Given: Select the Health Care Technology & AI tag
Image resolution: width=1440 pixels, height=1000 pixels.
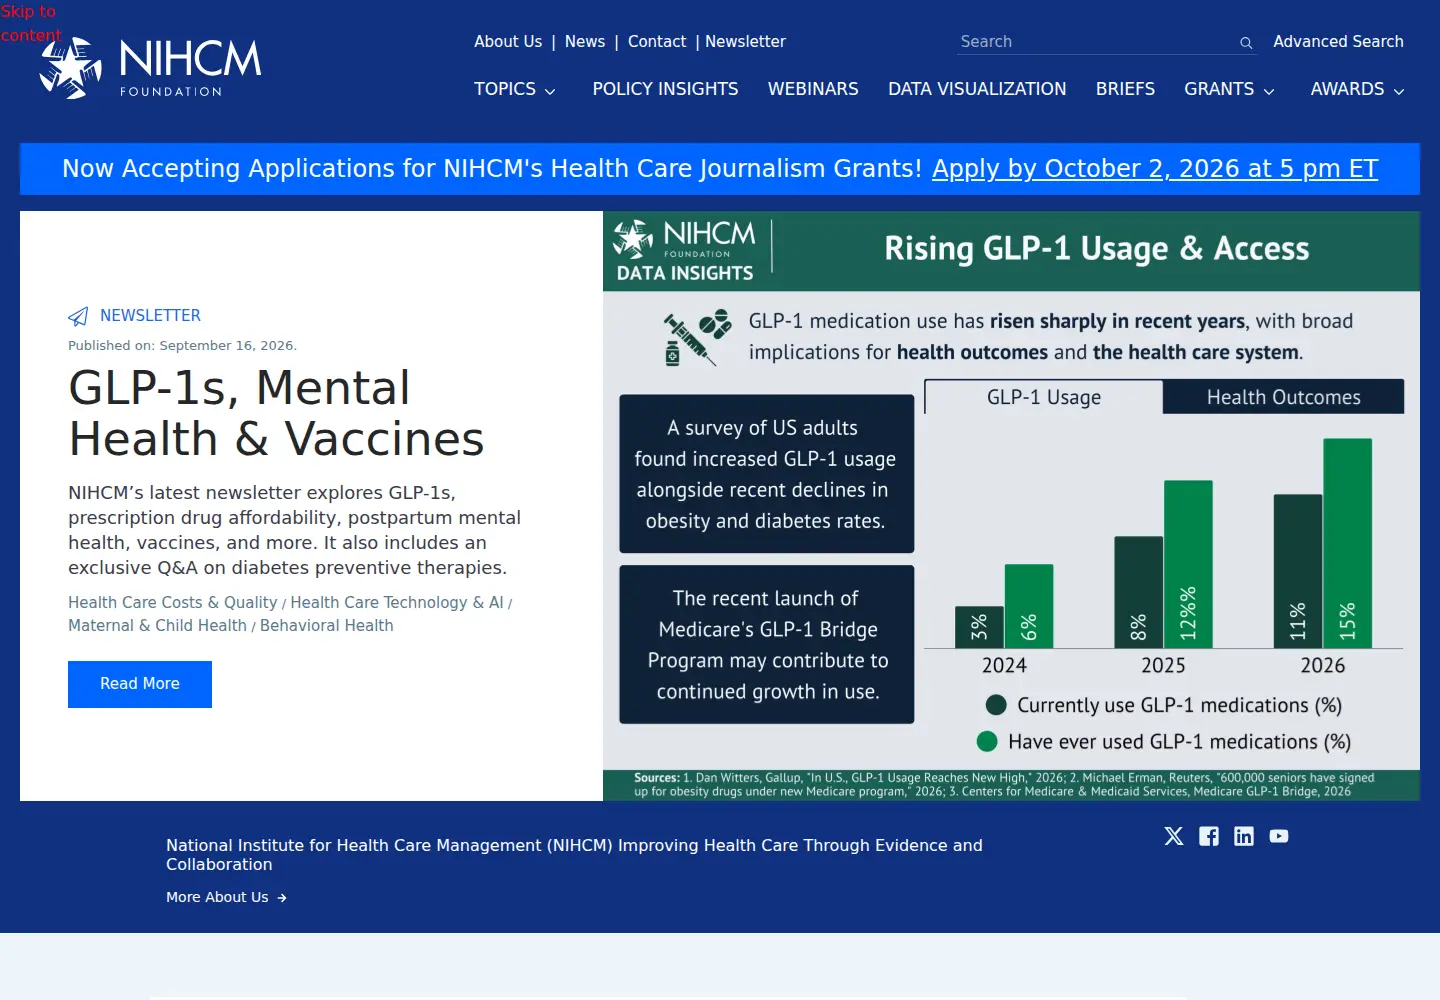Looking at the screenshot, I should [x=397, y=602].
